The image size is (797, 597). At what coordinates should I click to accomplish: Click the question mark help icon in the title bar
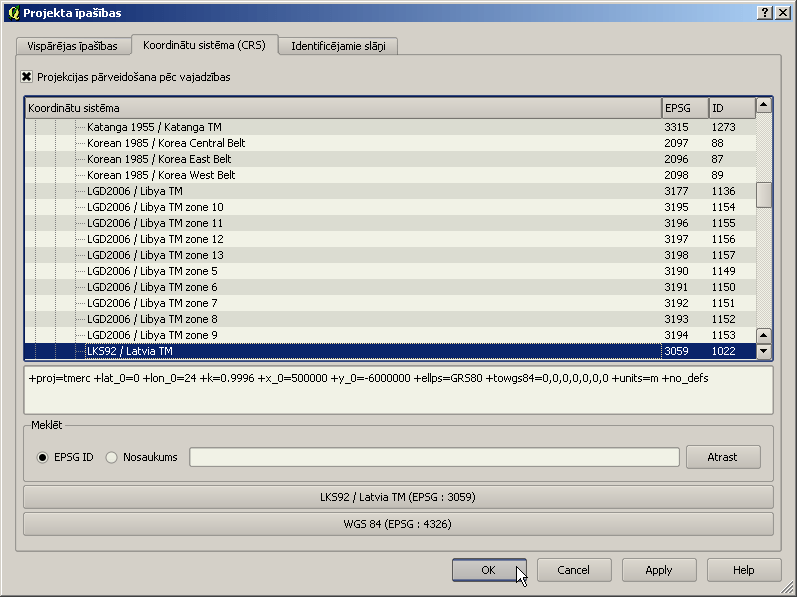pyautogui.click(x=765, y=13)
